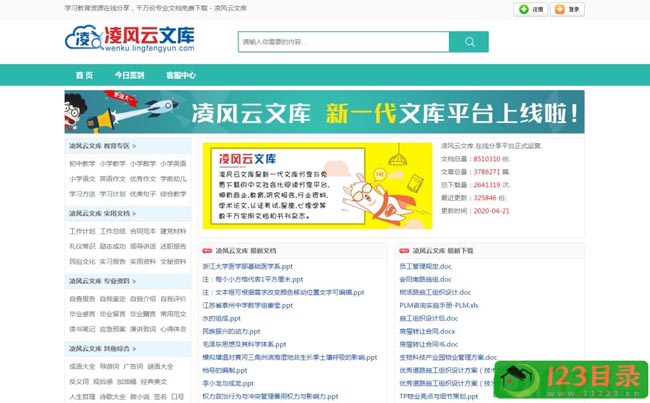
Task: Open the 民俗文化 category link
Action: (82, 262)
